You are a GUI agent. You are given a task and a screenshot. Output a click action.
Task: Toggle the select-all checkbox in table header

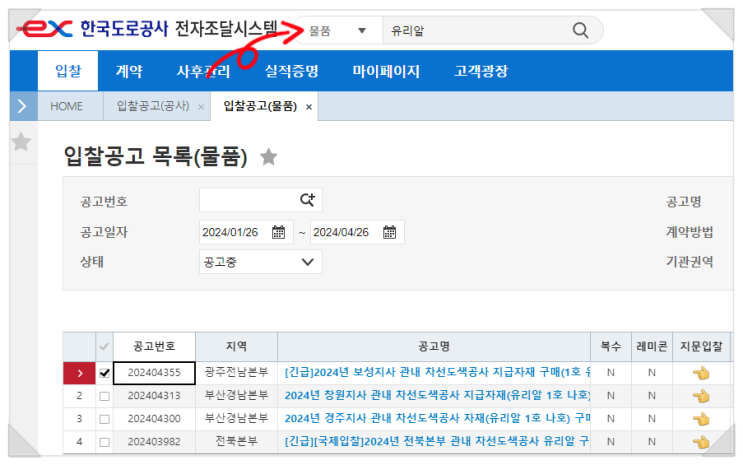(x=104, y=347)
